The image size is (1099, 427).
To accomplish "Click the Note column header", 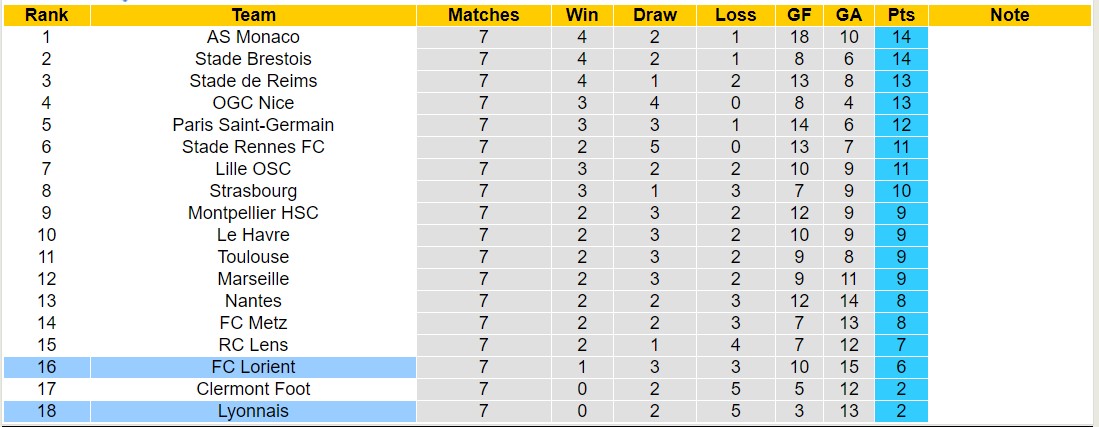I will 1010,15.
